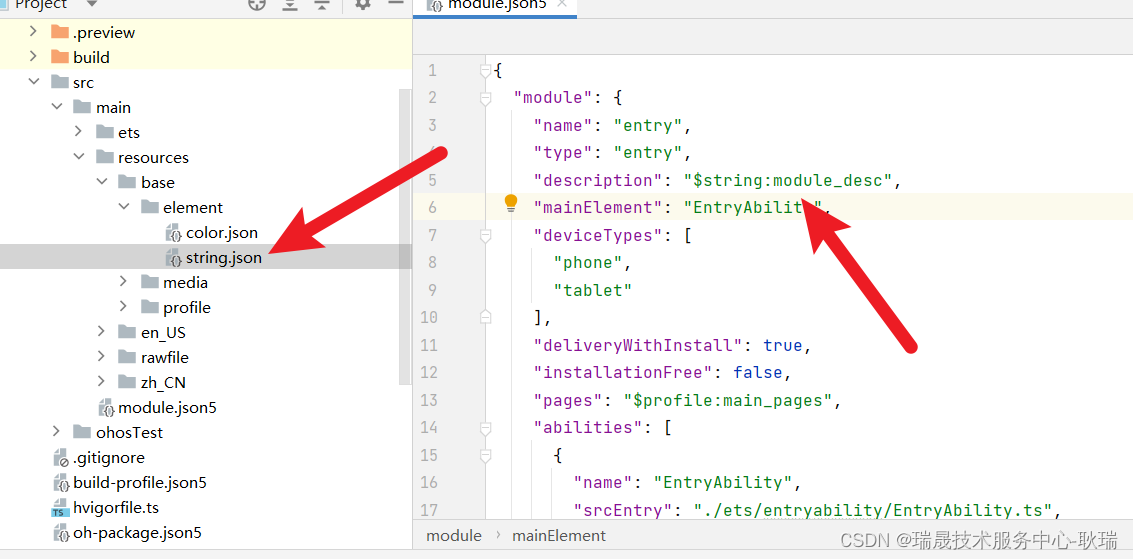Screen dimensions: 1133x559
Task: Click the expand all icon in Project toolbar
Action: click(290, 4)
